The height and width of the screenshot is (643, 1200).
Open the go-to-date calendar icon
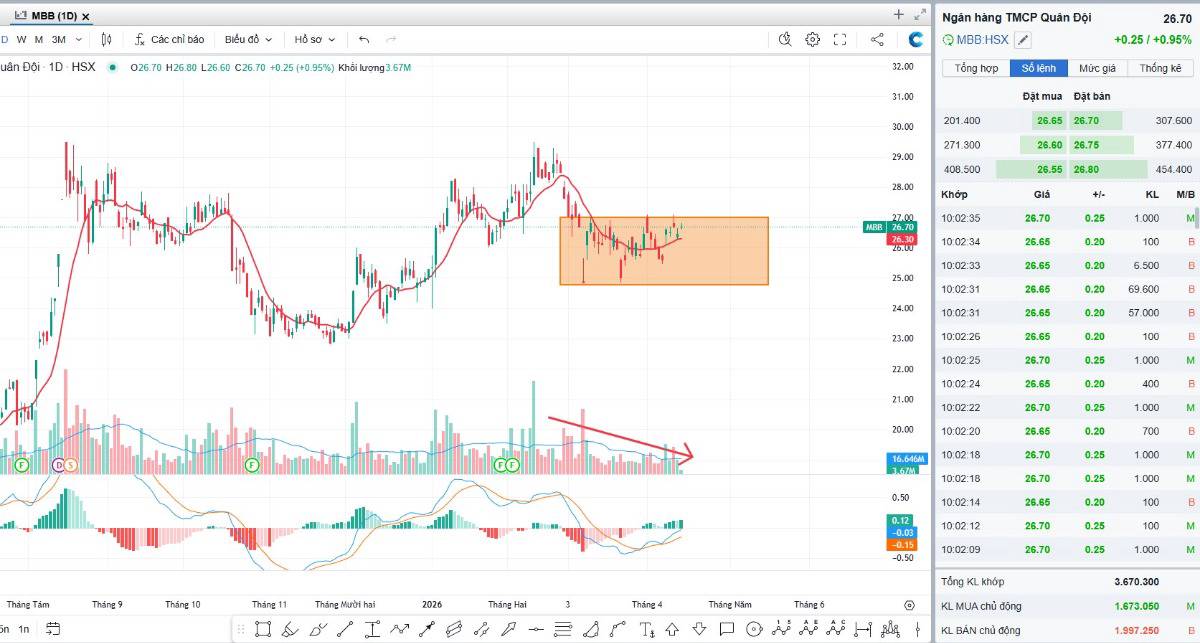[x=54, y=628]
